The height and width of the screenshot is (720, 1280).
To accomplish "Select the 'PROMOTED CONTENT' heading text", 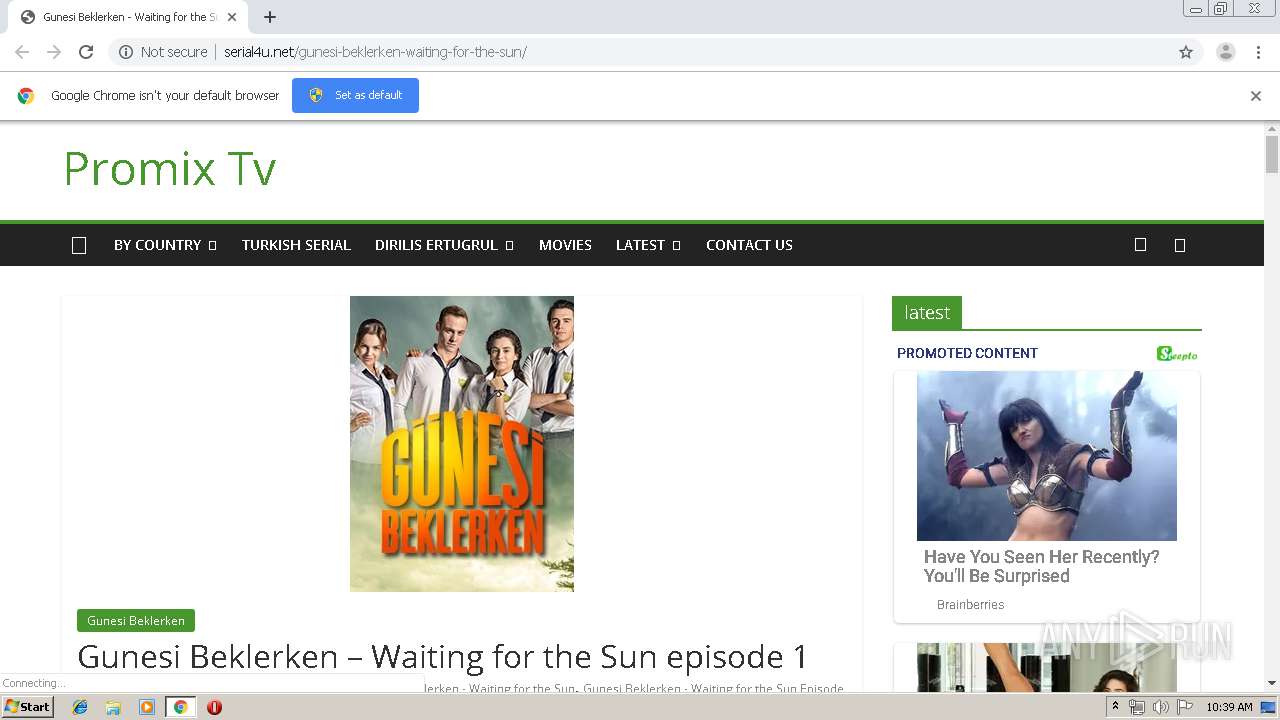I will 967,353.
